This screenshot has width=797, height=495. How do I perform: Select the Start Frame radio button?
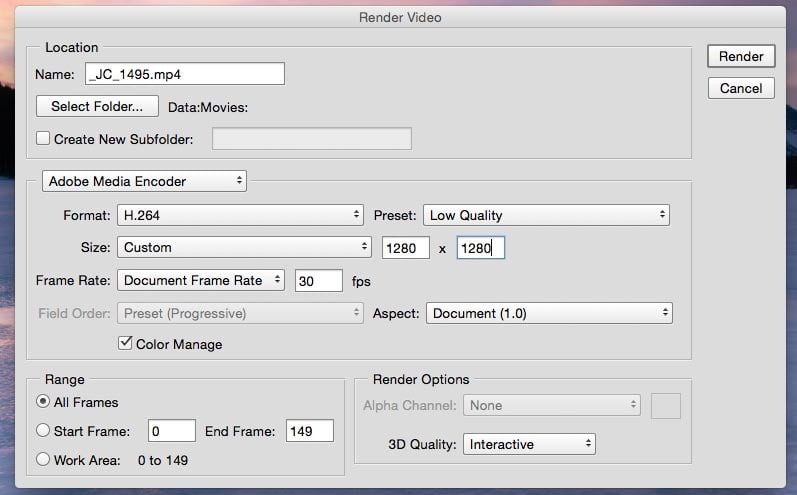pyautogui.click(x=43, y=430)
